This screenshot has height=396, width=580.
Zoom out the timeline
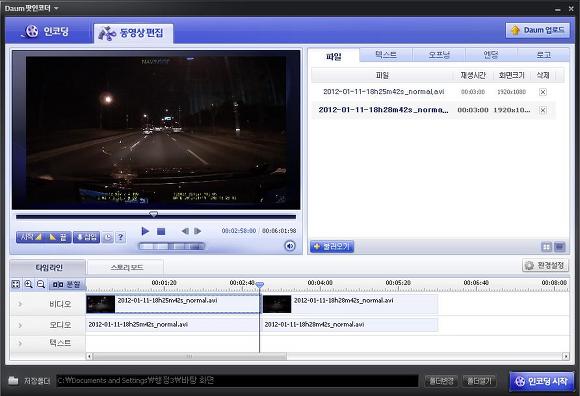tap(41, 284)
